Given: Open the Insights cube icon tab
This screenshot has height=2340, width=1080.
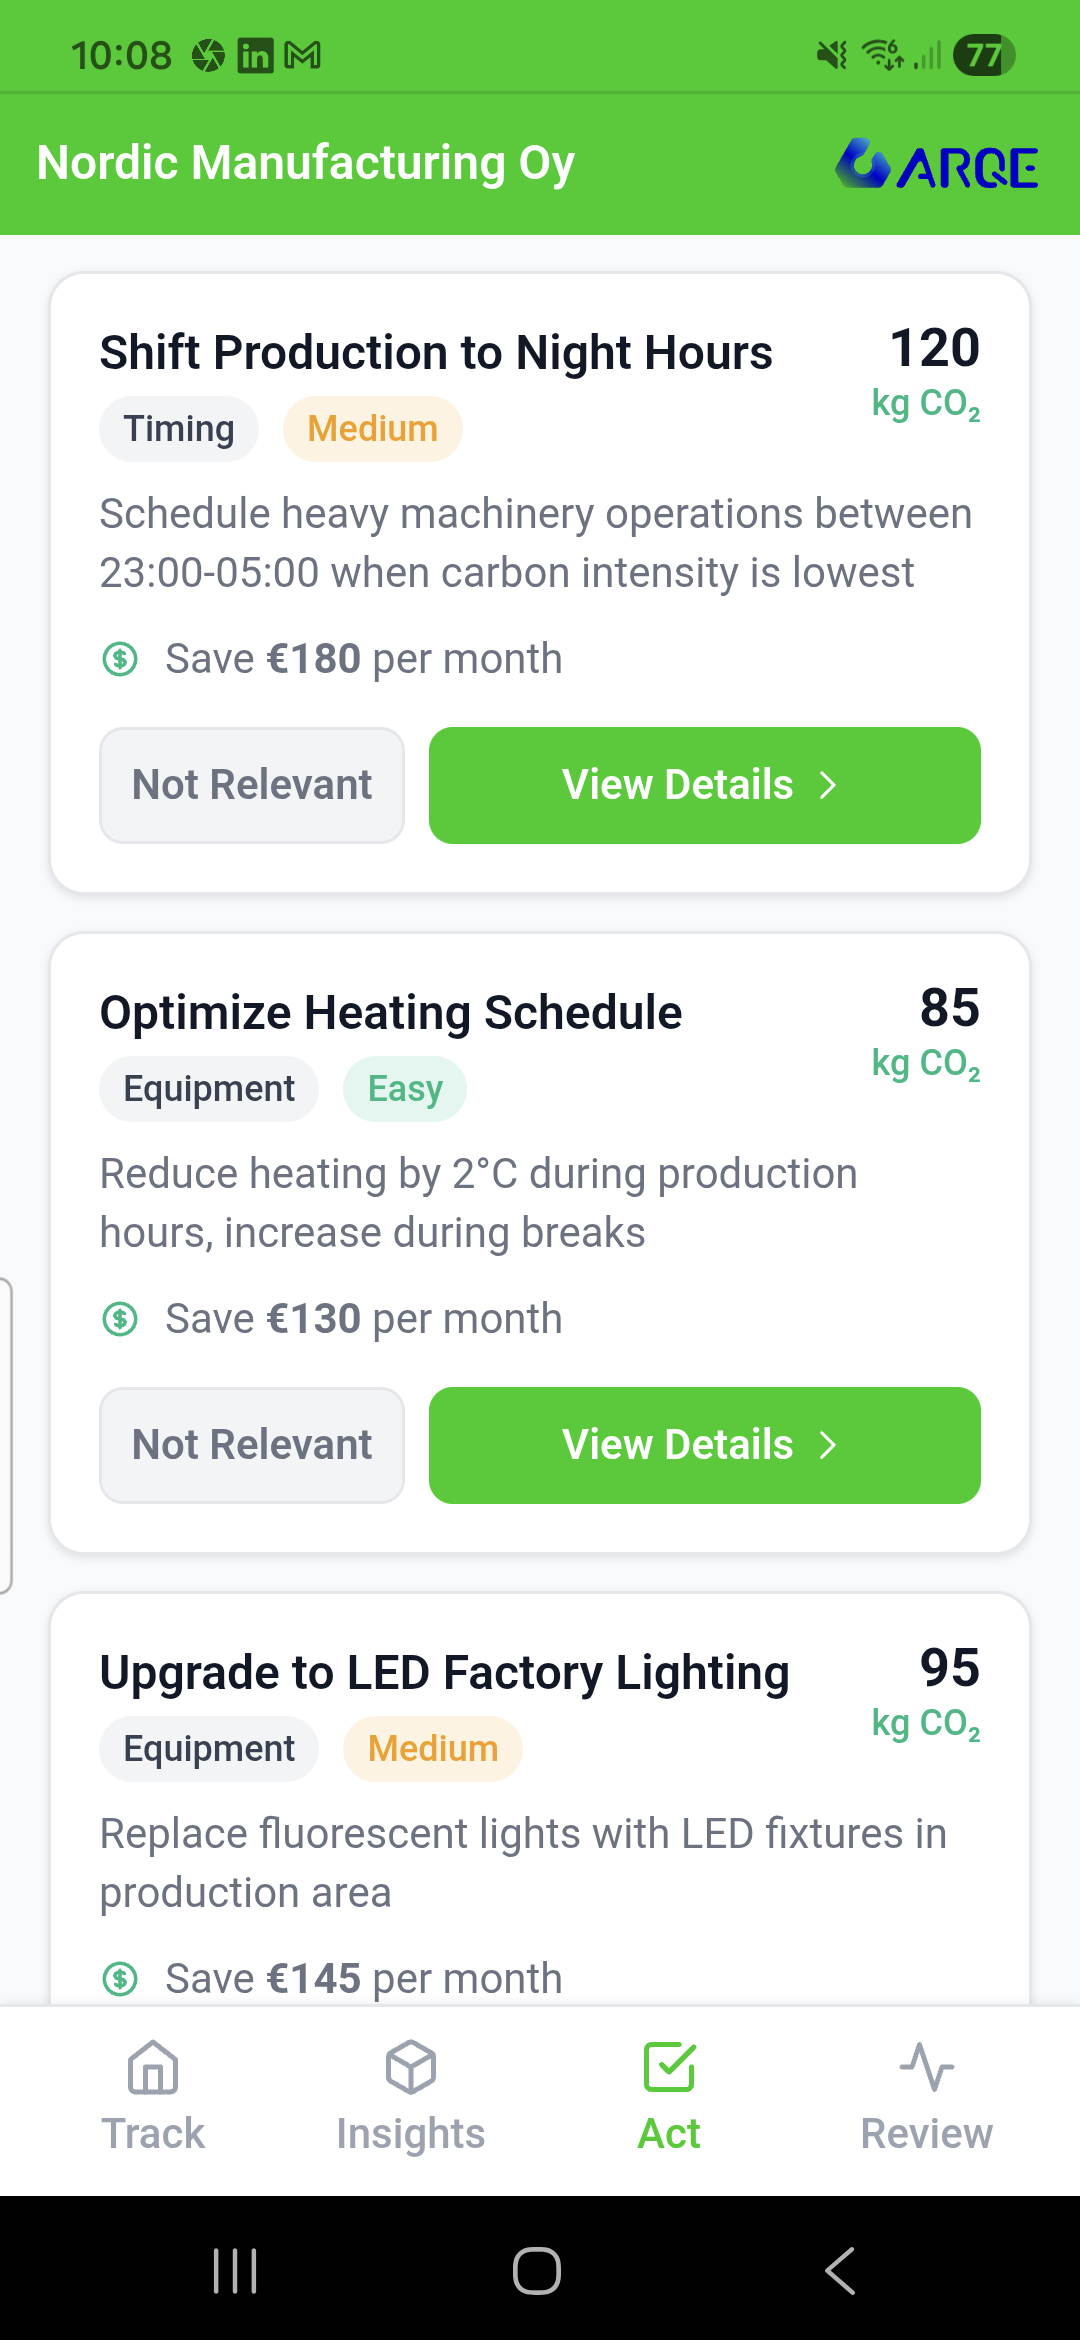Looking at the screenshot, I should pyautogui.click(x=410, y=2067).
